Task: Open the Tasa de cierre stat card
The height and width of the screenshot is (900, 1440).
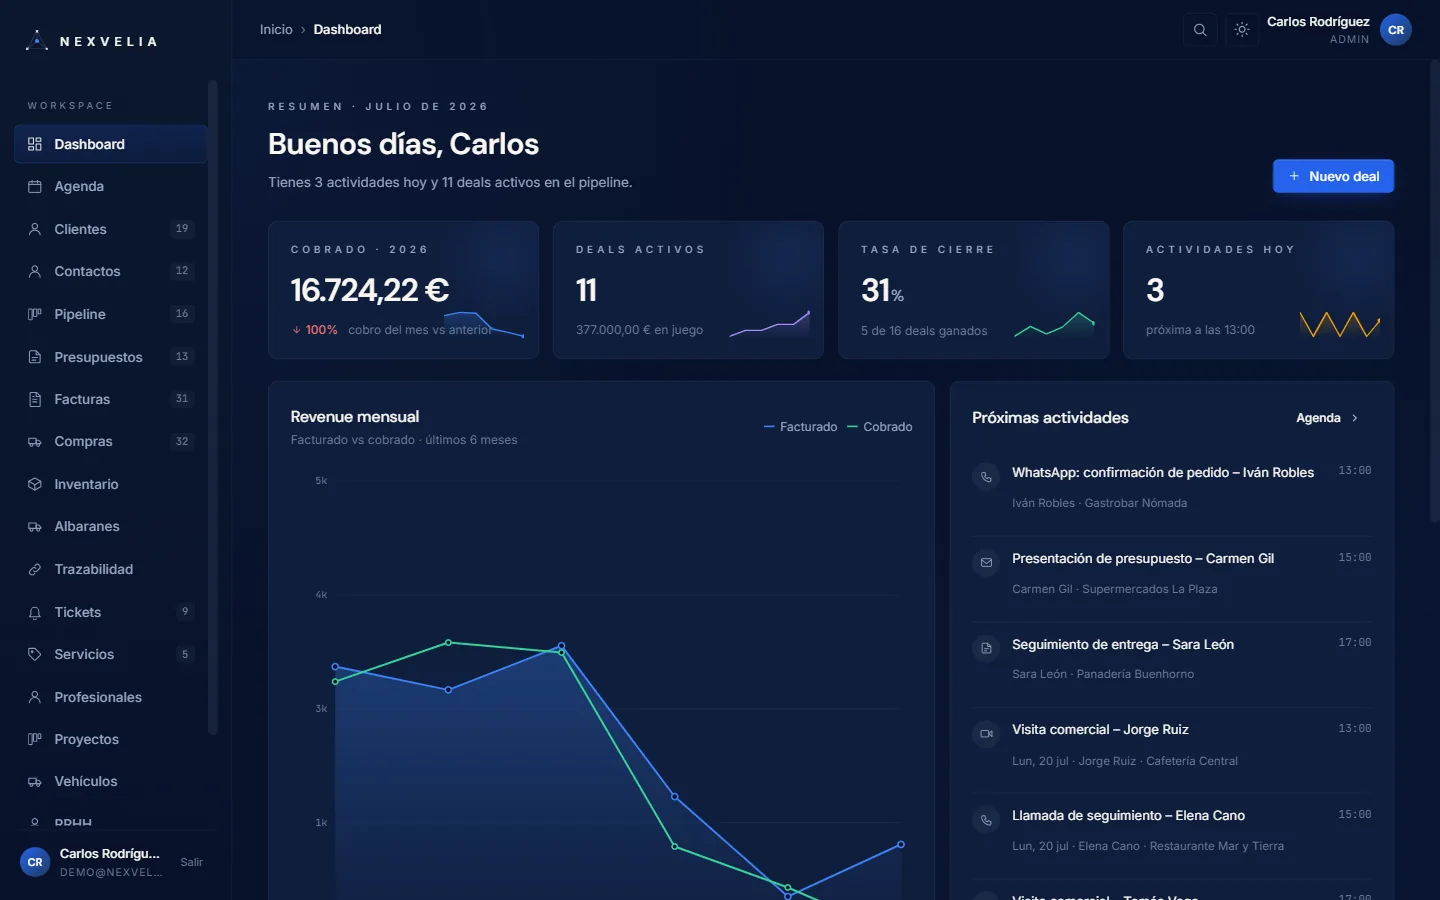Action: [x=974, y=290]
